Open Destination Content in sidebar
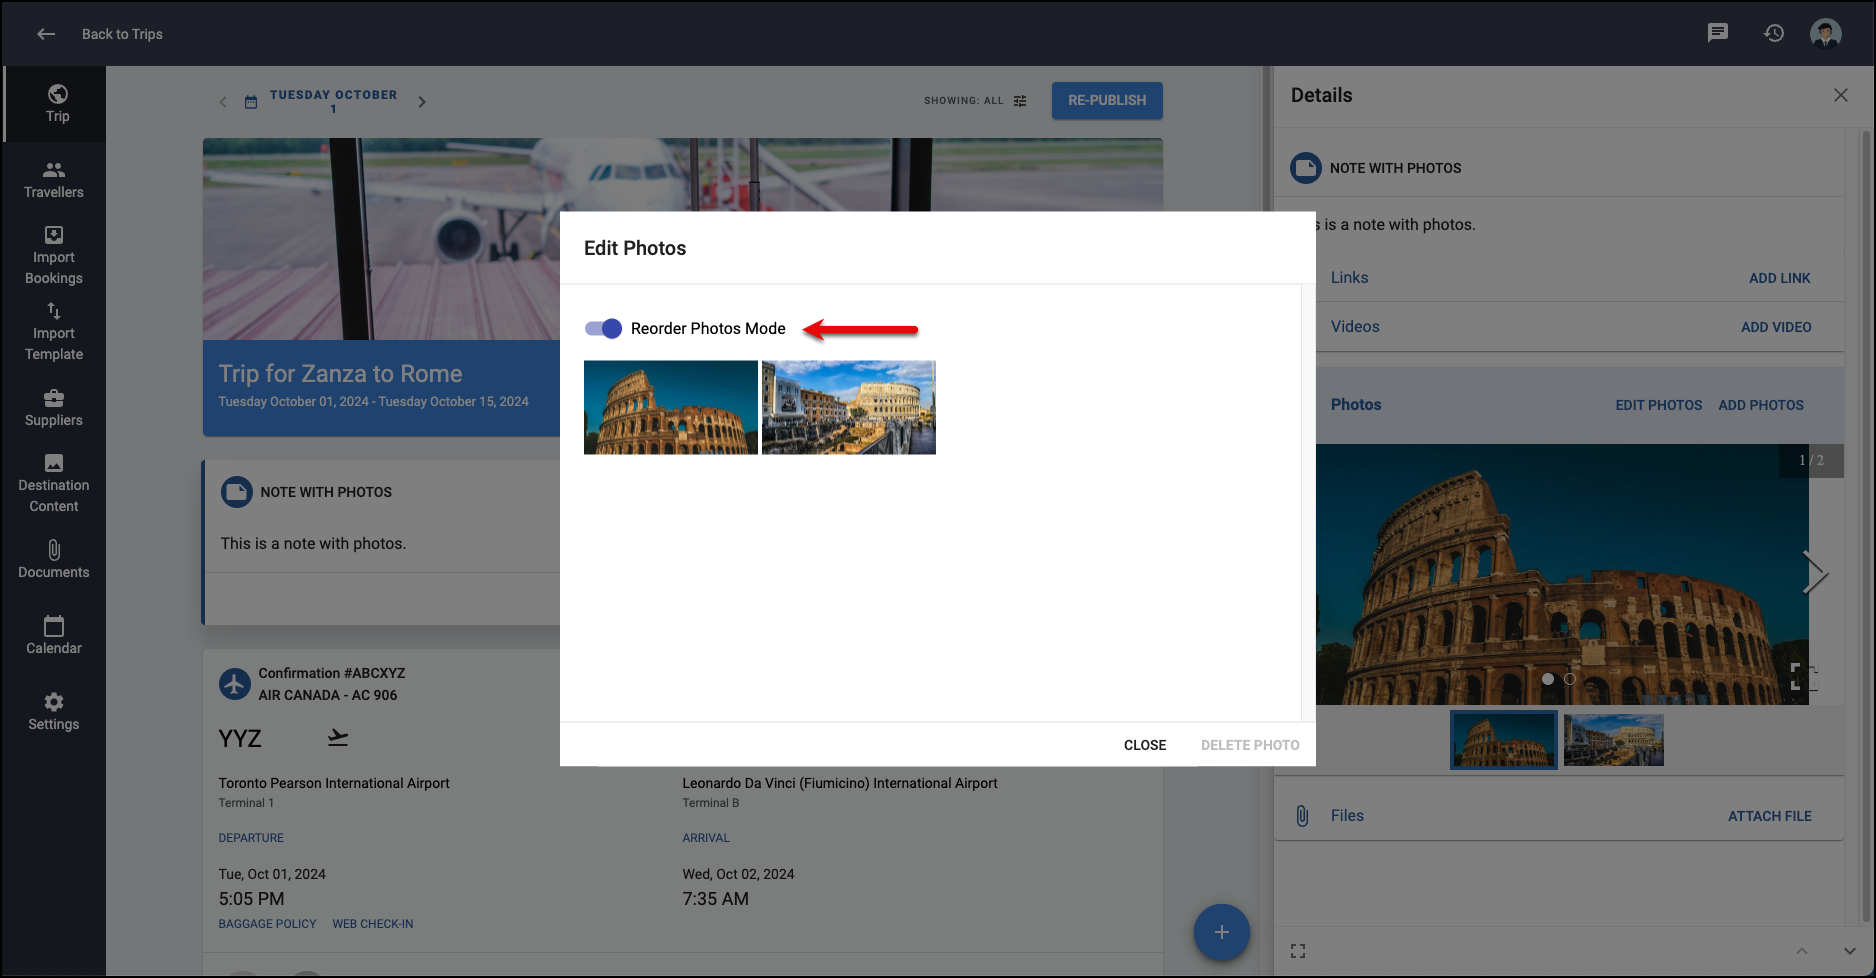Image resolution: width=1876 pixels, height=978 pixels. pos(54,484)
